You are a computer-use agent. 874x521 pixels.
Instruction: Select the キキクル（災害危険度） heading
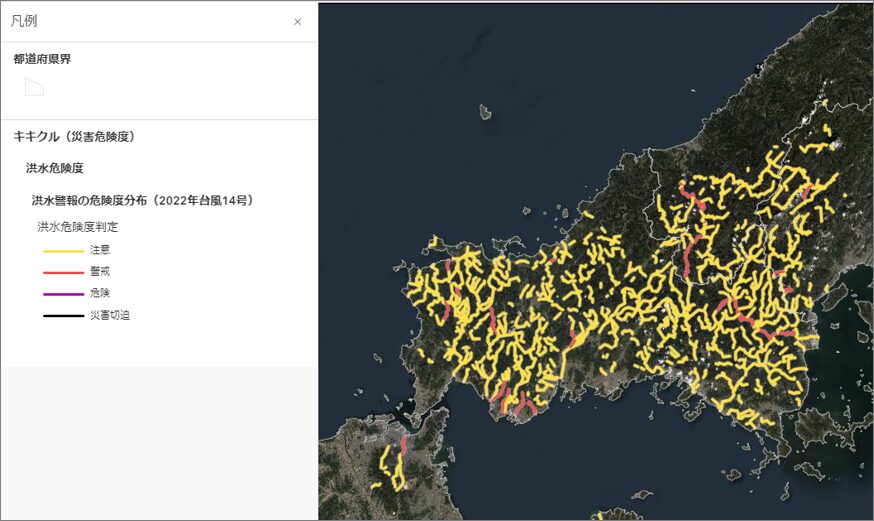pos(74,137)
